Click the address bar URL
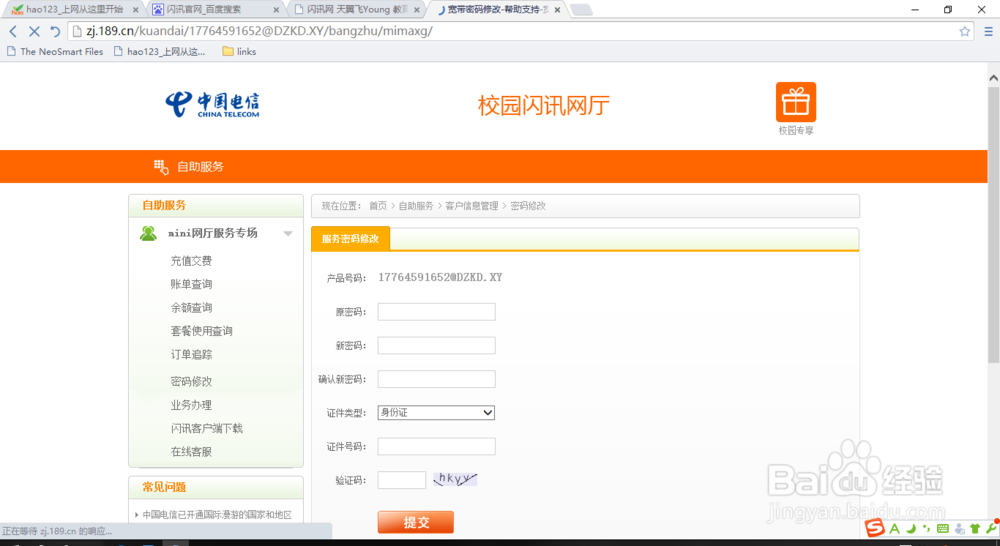 (260, 31)
